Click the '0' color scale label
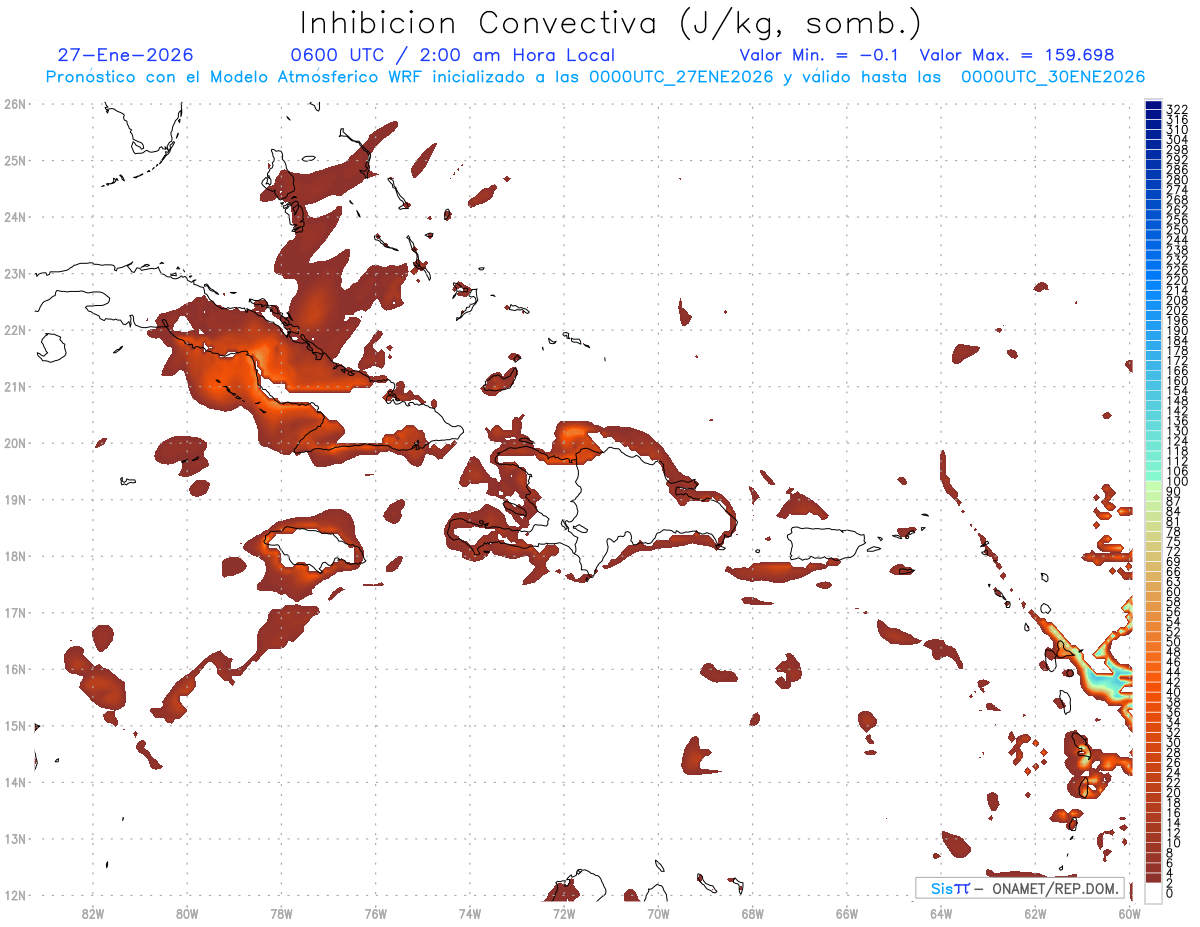 (x=1170, y=893)
